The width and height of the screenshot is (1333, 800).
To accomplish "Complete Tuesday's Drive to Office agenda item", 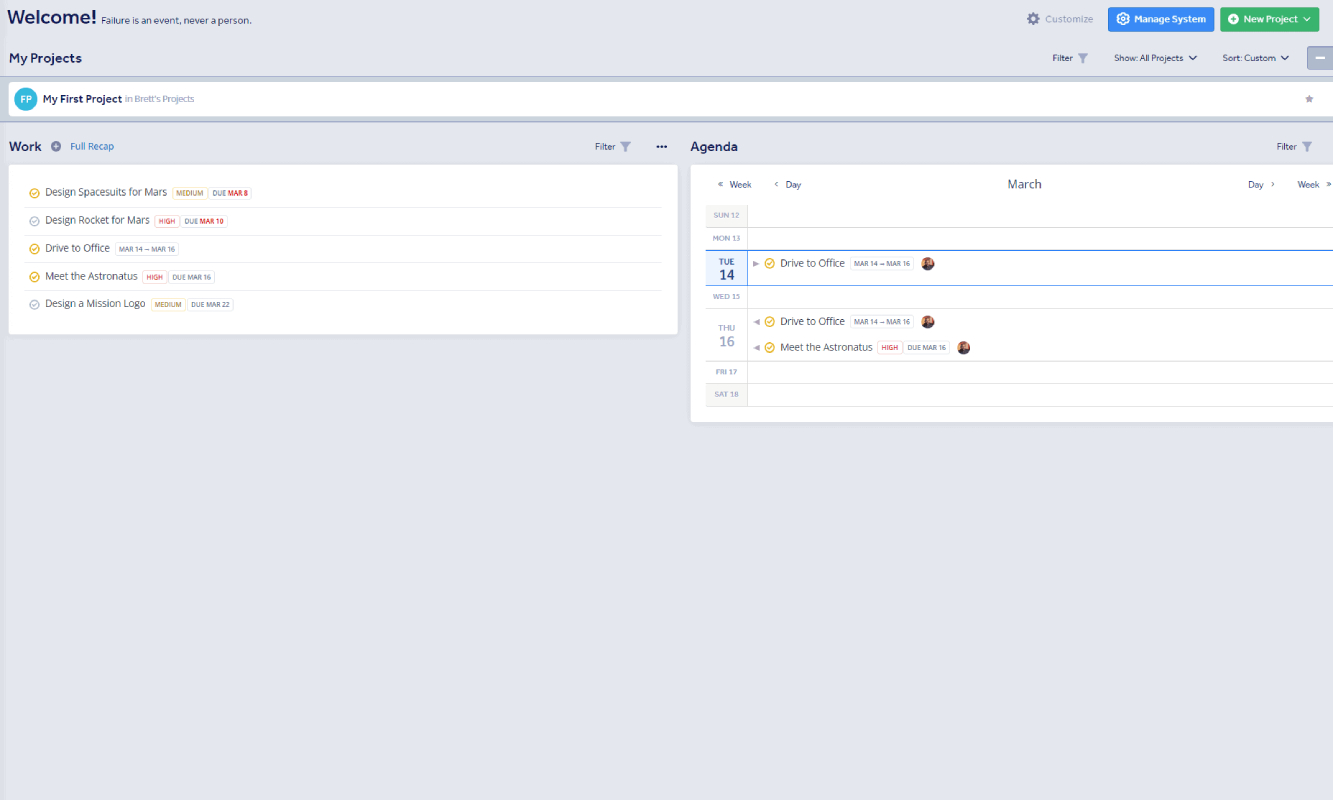I will click(770, 264).
